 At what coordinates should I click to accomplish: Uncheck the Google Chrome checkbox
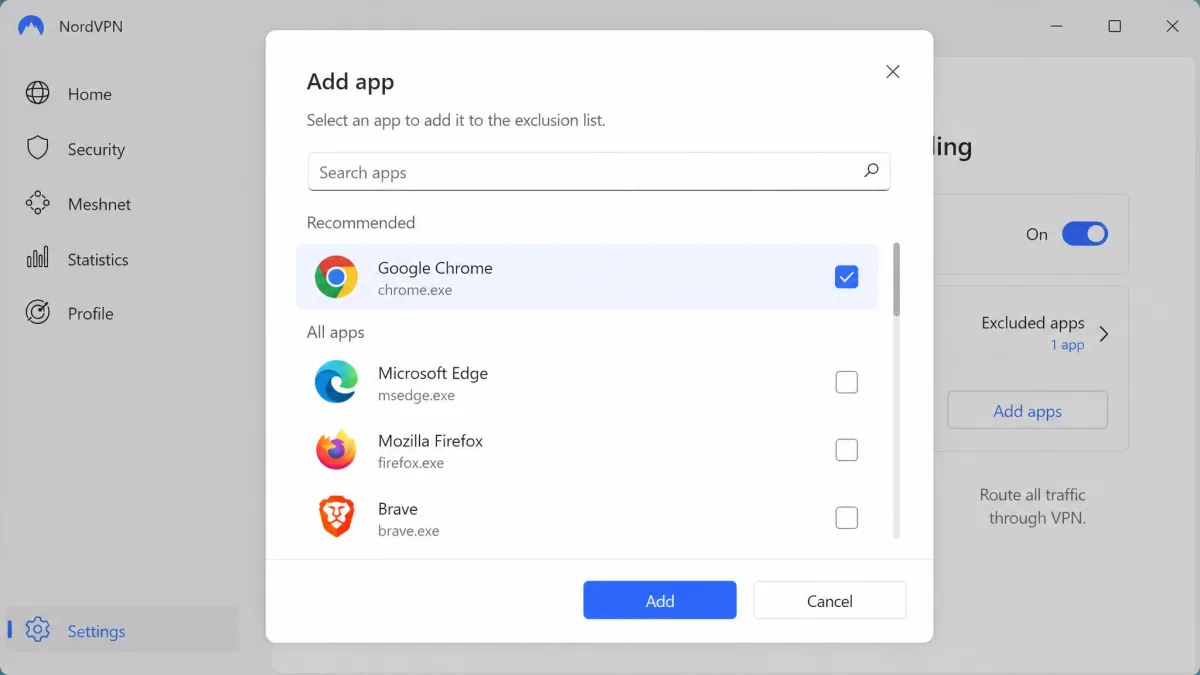click(x=846, y=277)
